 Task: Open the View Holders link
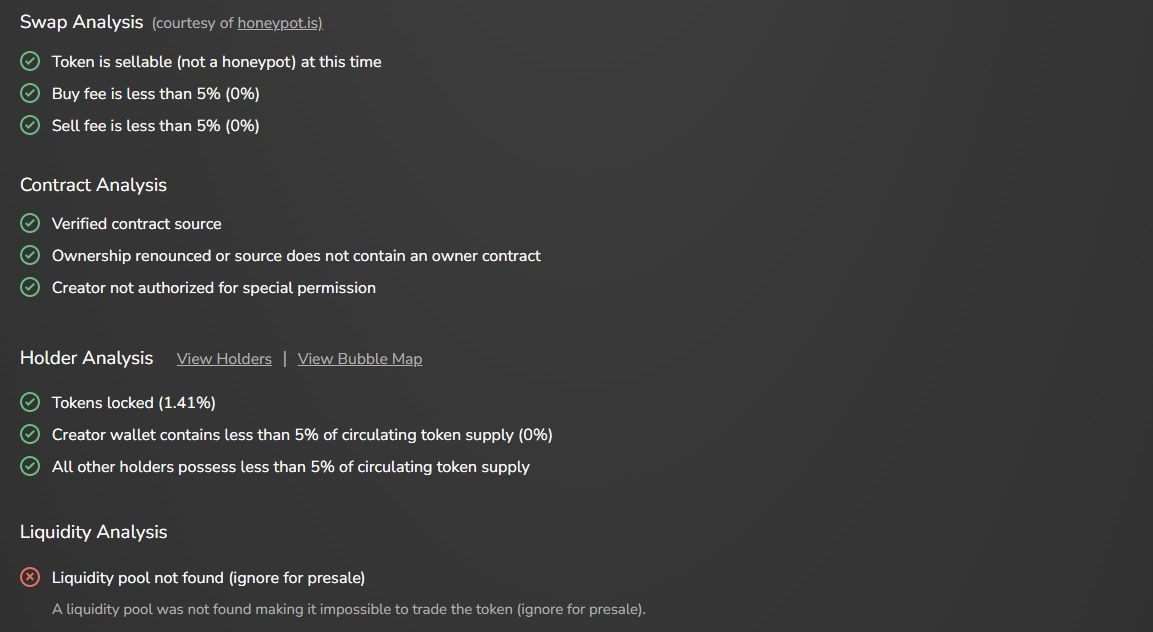(224, 359)
